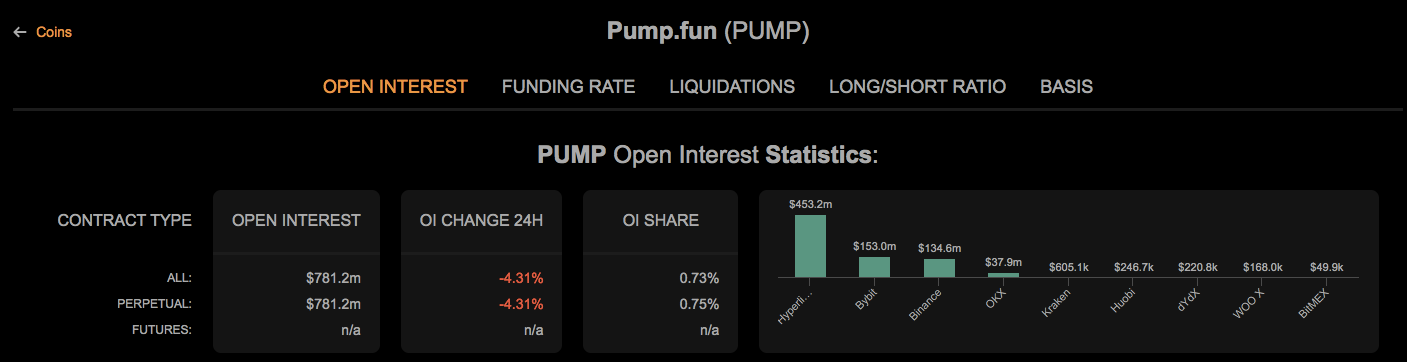
Task: Click the OI Share column header
Action: pos(660,220)
